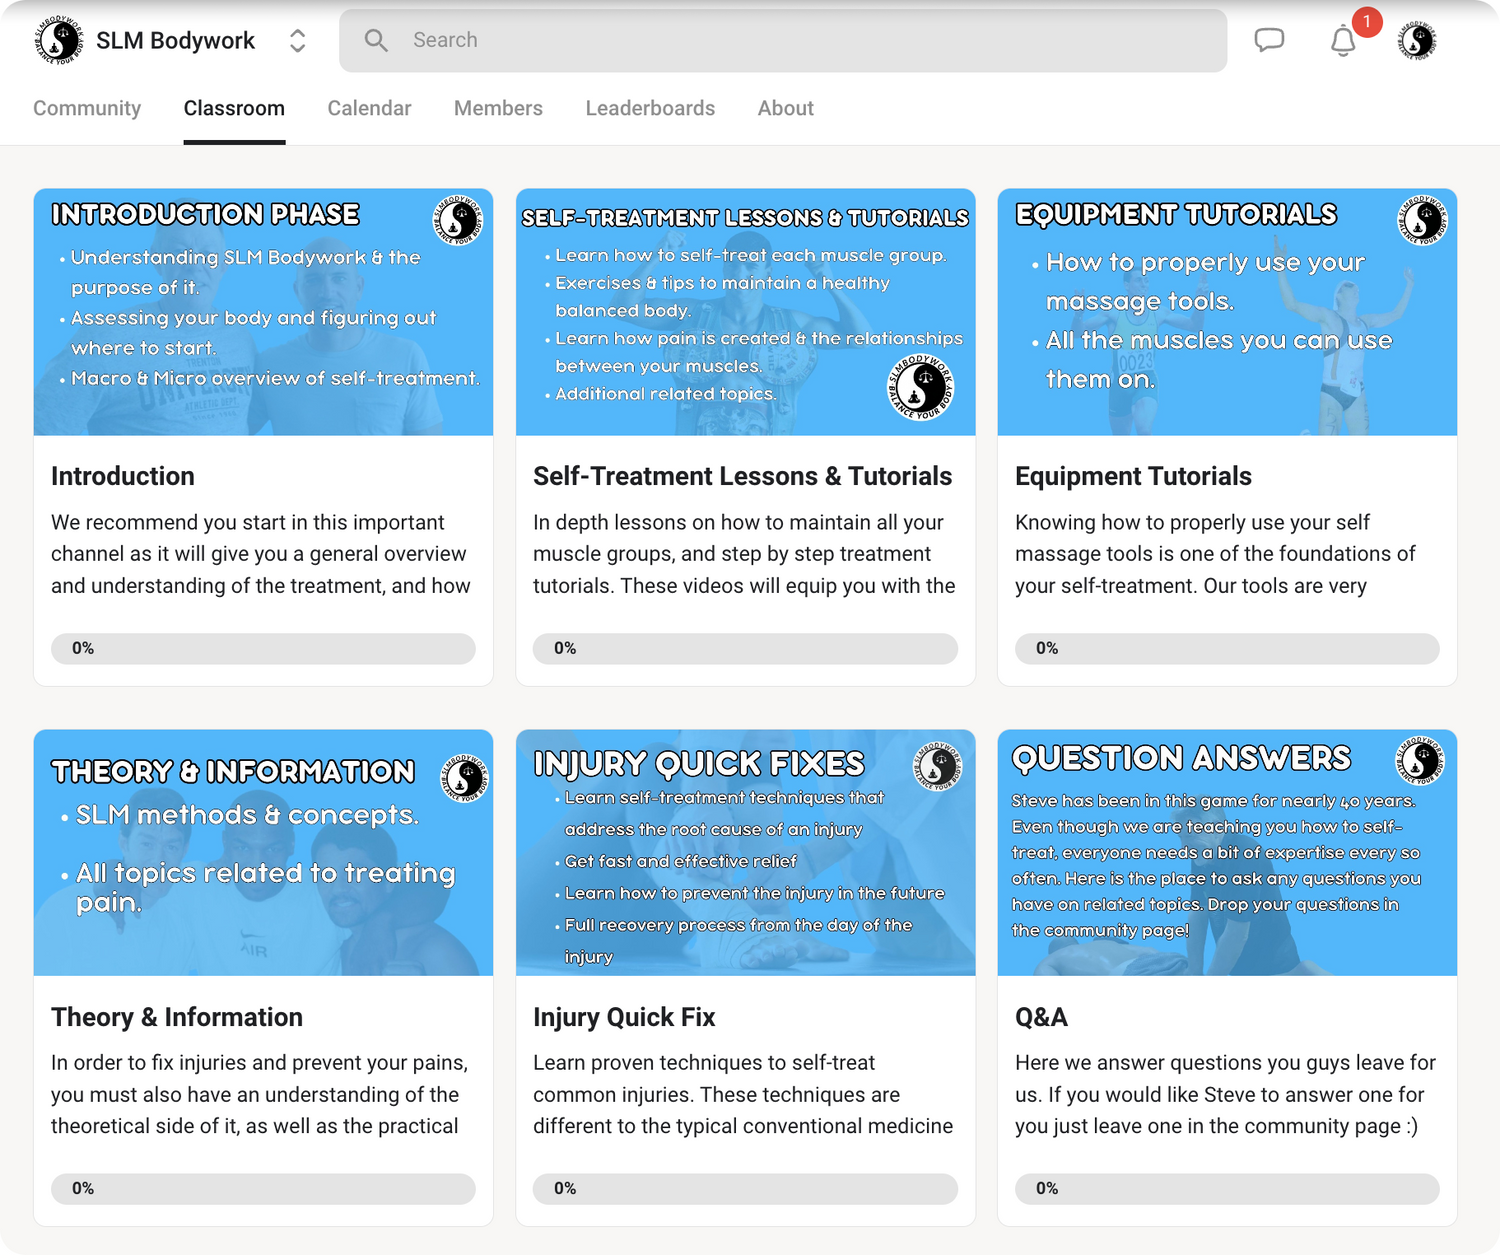Click the Self-Treatment Lessons progress bar

click(x=745, y=648)
